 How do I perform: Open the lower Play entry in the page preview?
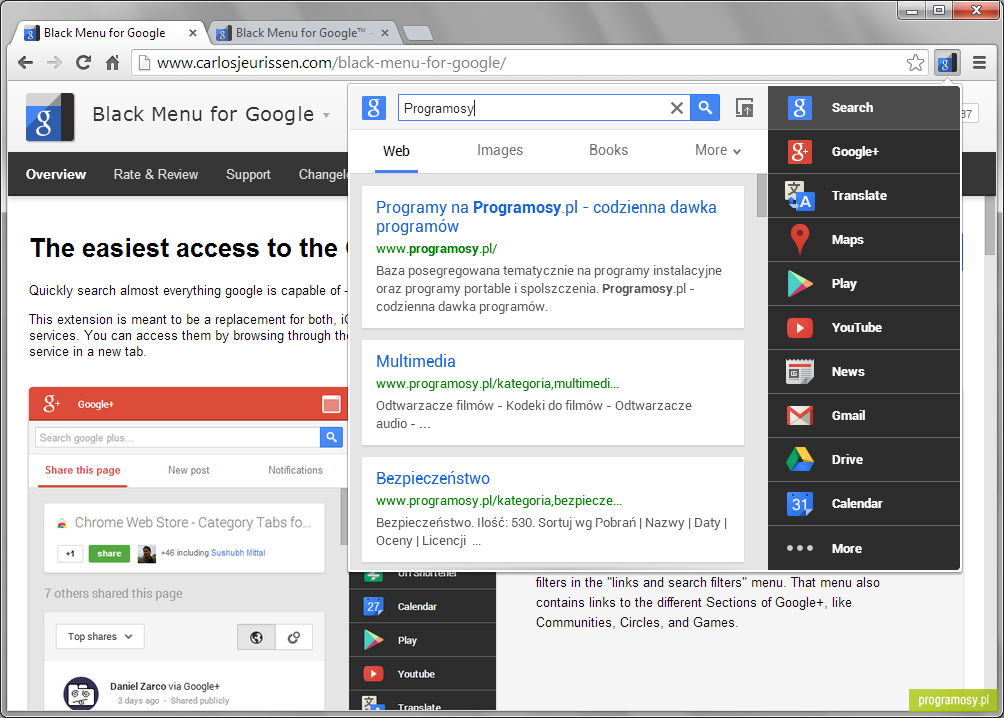(x=423, y=640)
